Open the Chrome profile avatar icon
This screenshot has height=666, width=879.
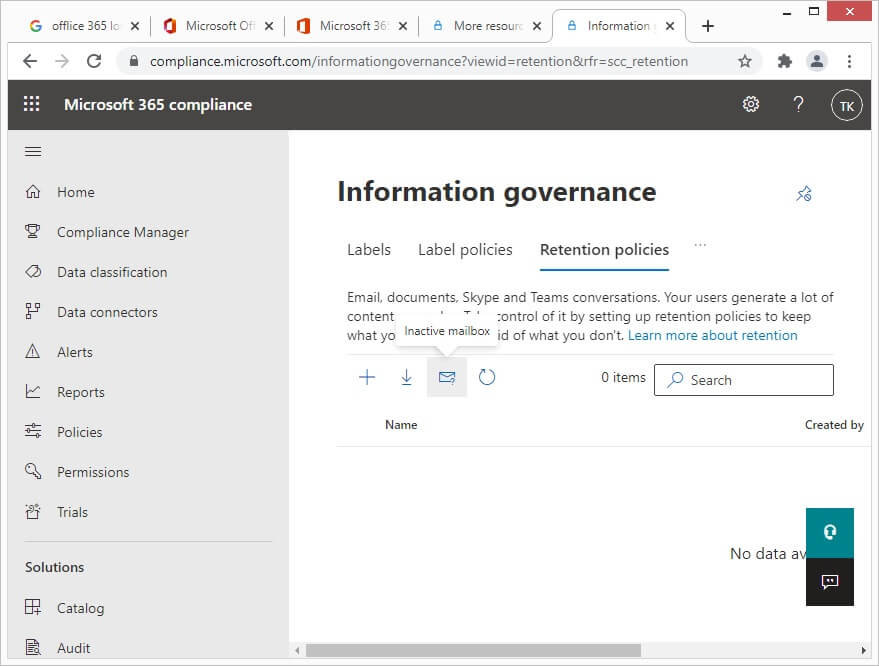pyautogui.click(x=817, y=61)
